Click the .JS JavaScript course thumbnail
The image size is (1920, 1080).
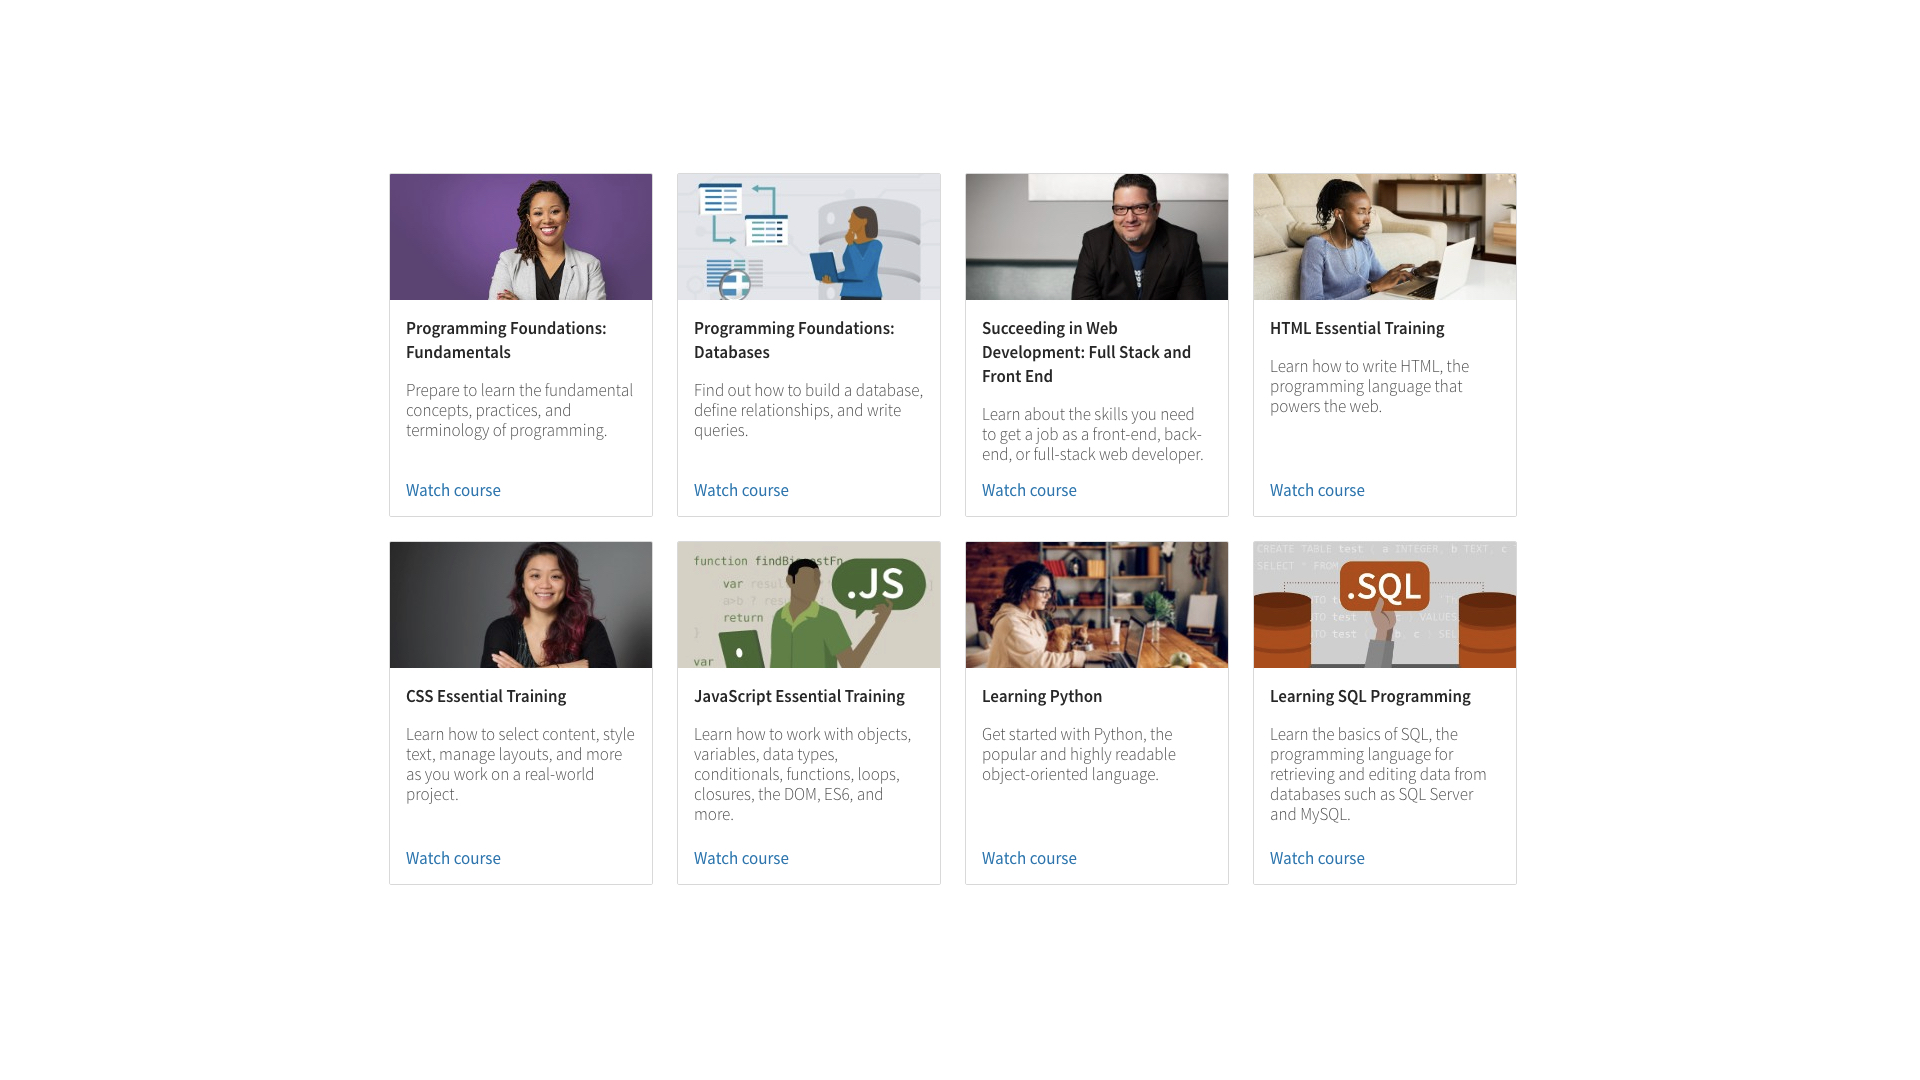tap(808, 605)
